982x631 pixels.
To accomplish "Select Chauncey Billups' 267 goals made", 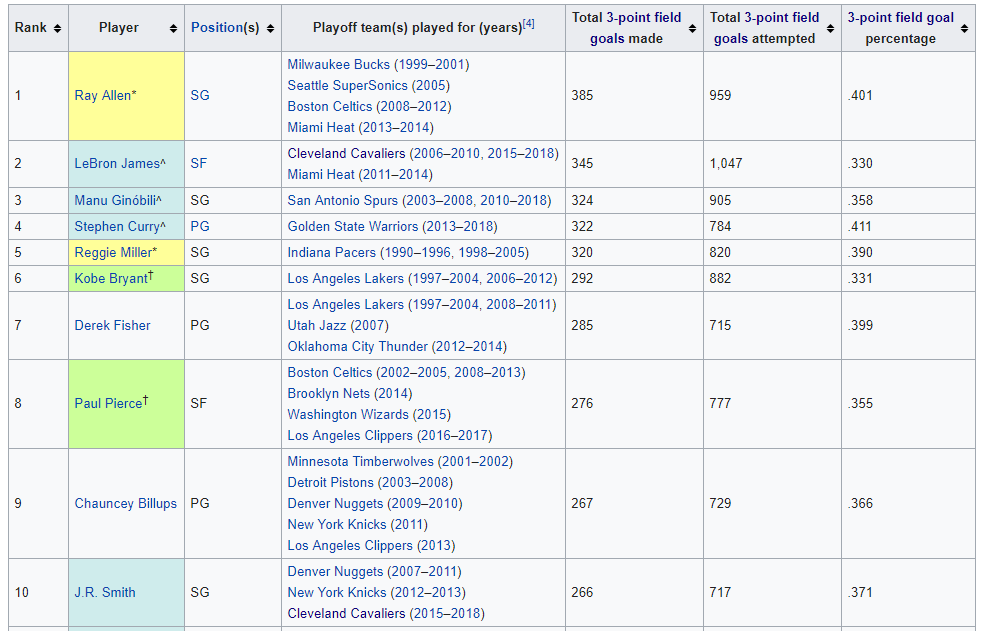I will click(582, 503).
